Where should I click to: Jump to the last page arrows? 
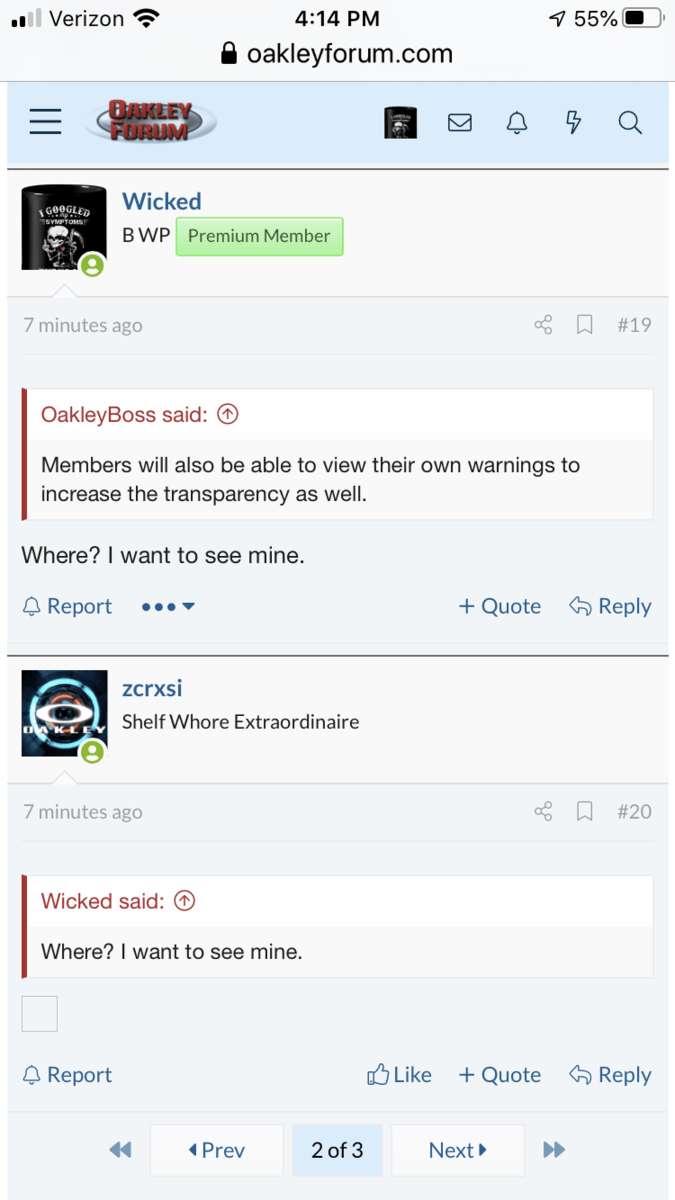pyautogui.click(x=553, y=1150)
